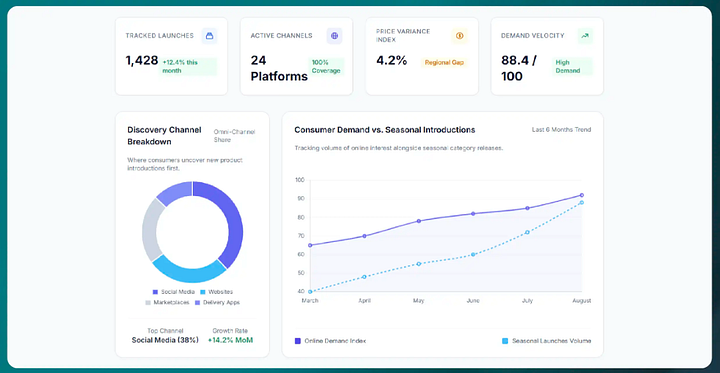This screenshot has width=720, height=373.
Task: Click the 'High Demand' badge
Action: click(x=573, y=67)
